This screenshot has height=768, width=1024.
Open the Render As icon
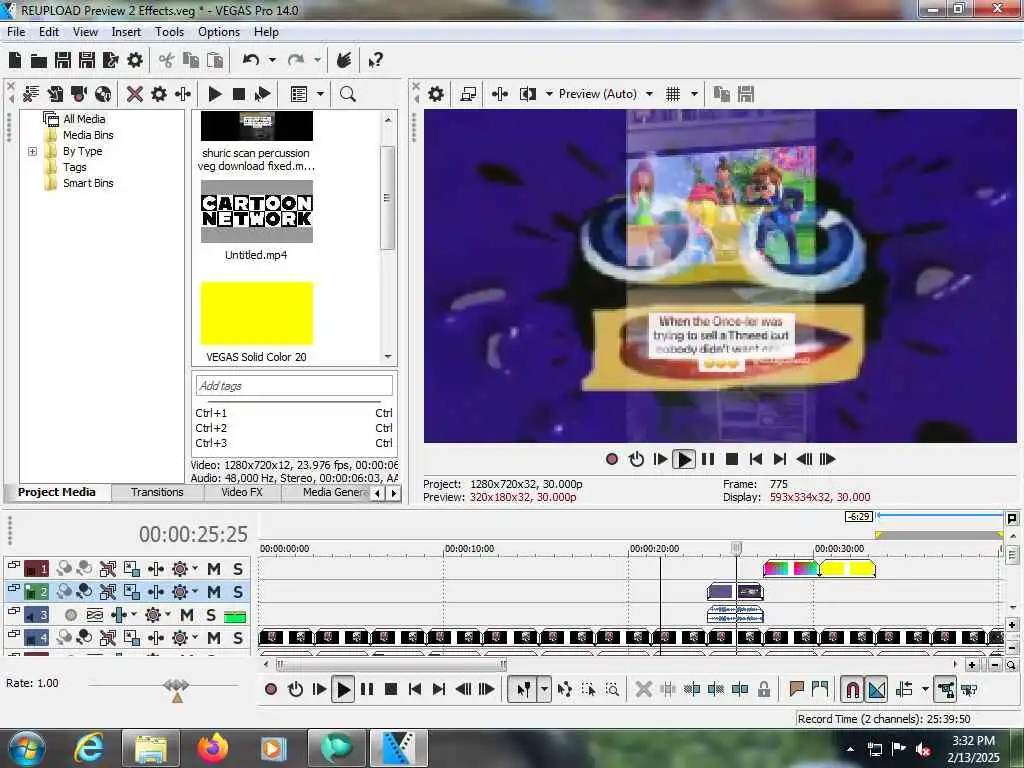pos(110,61)
